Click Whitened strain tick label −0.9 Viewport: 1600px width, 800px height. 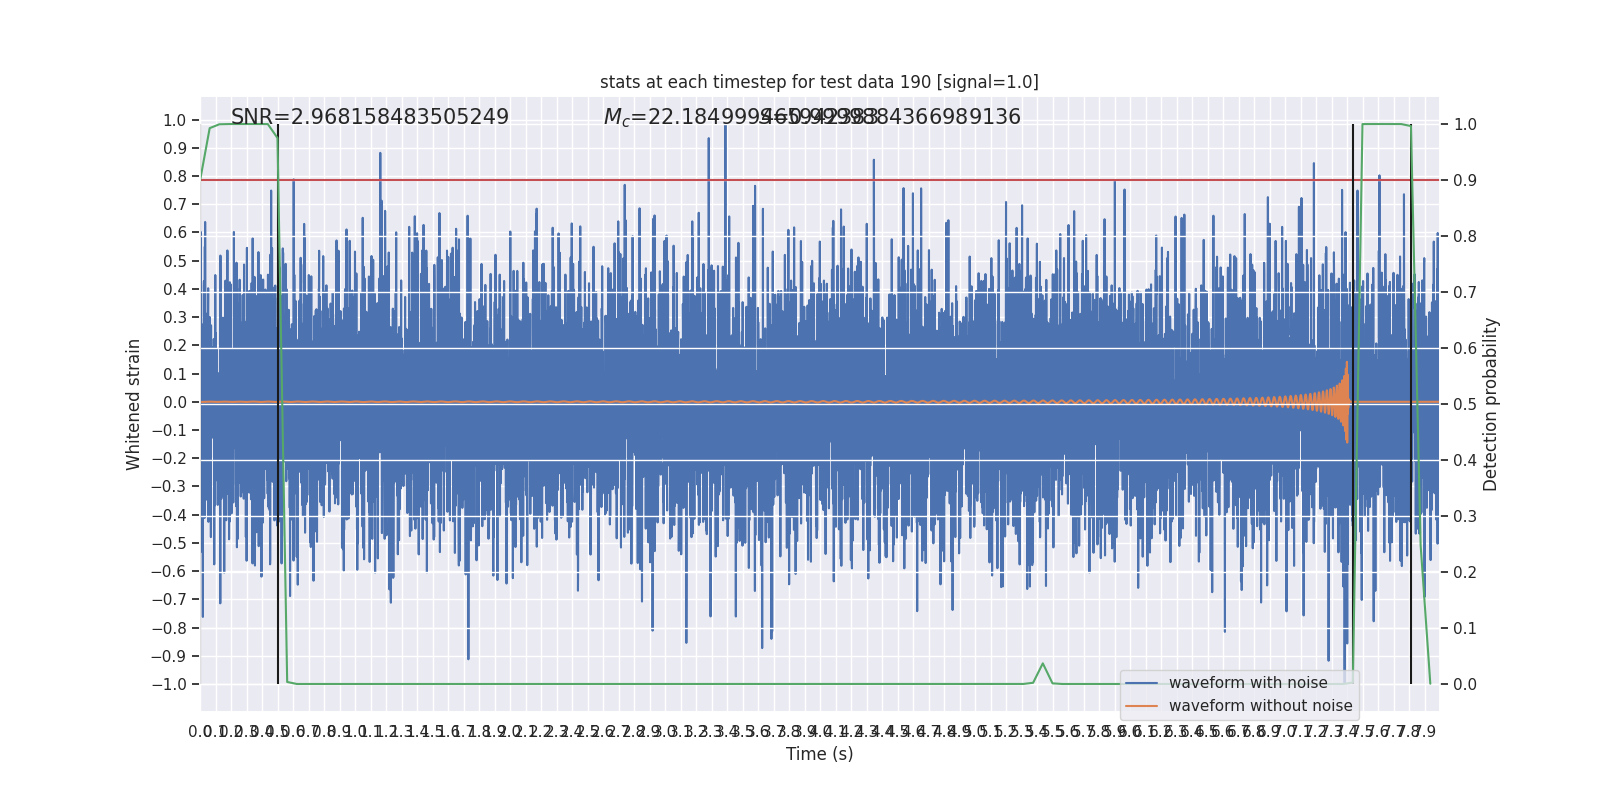(169, 656)
